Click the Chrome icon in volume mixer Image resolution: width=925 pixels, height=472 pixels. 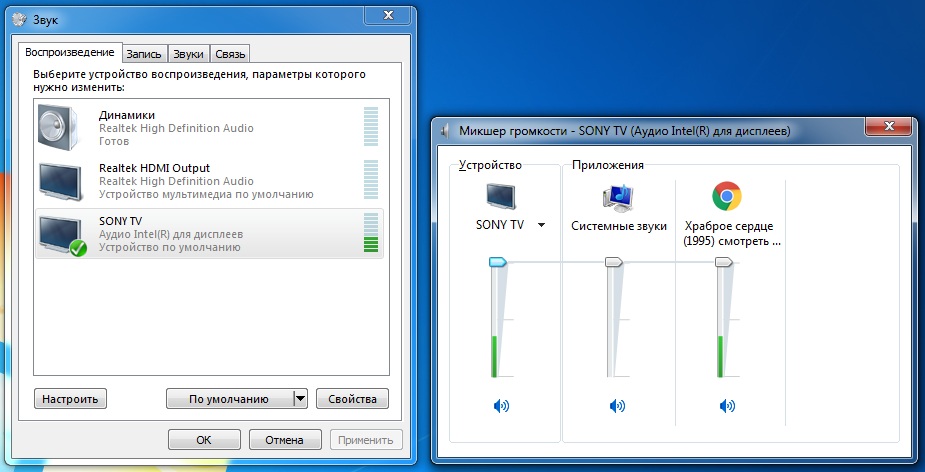point(727,196)
